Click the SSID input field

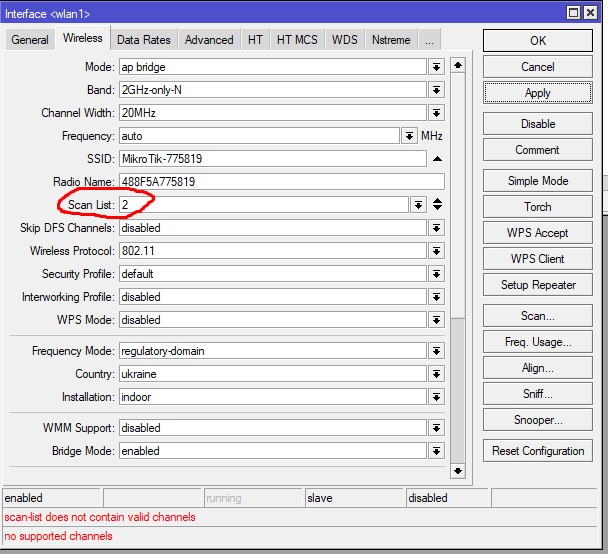[x=273, y=159]
